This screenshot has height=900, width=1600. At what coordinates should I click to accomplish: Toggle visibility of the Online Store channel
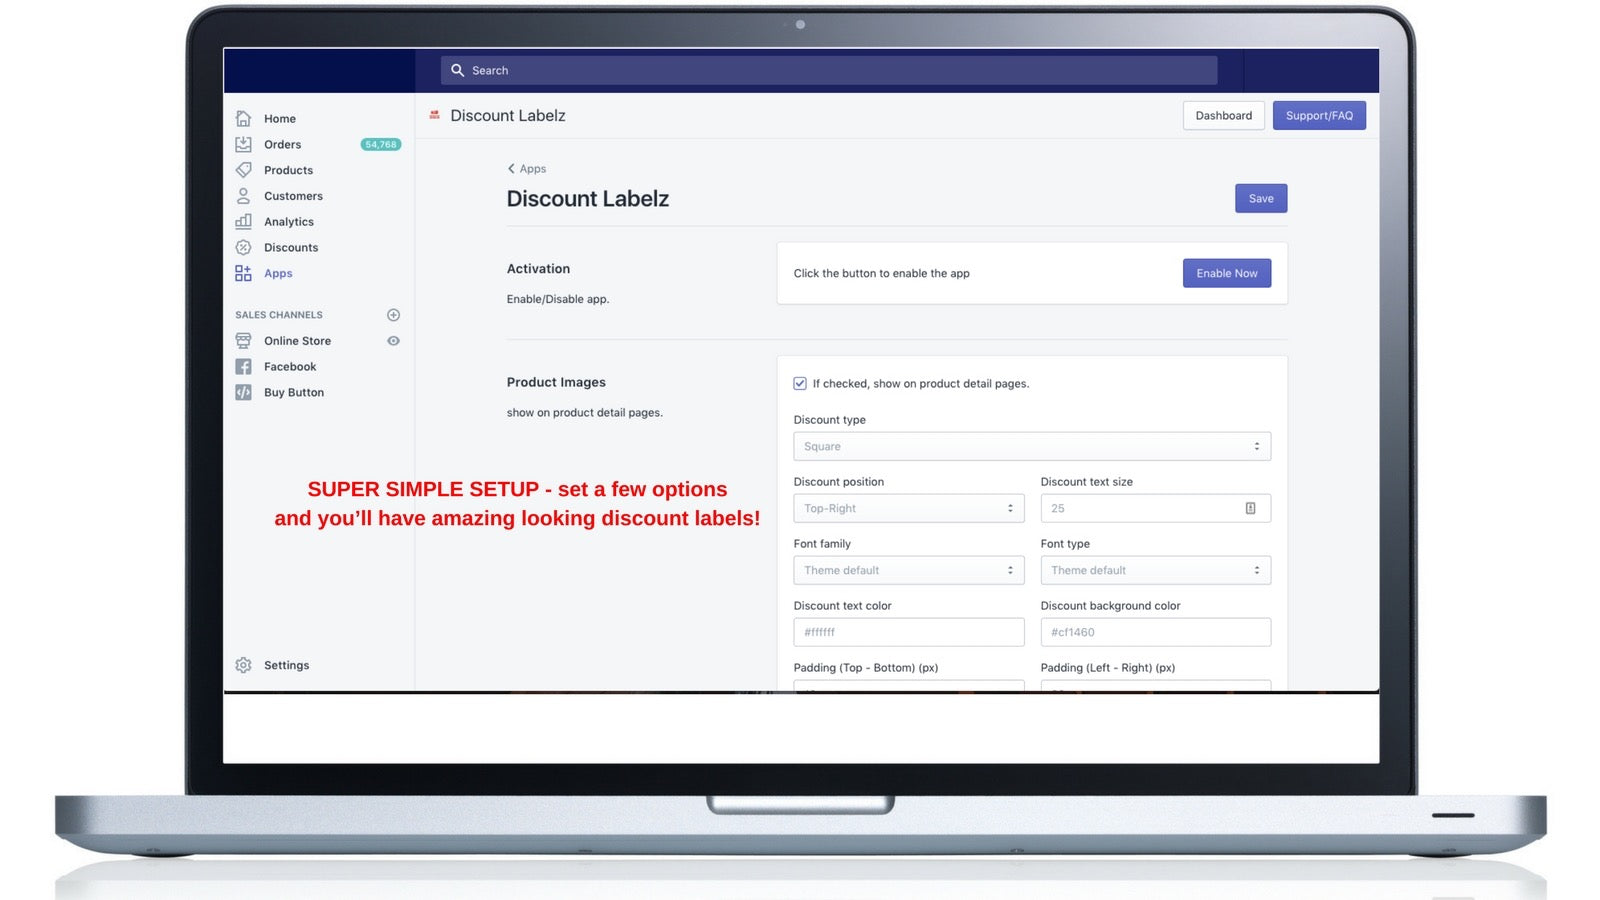pos(393,340)
